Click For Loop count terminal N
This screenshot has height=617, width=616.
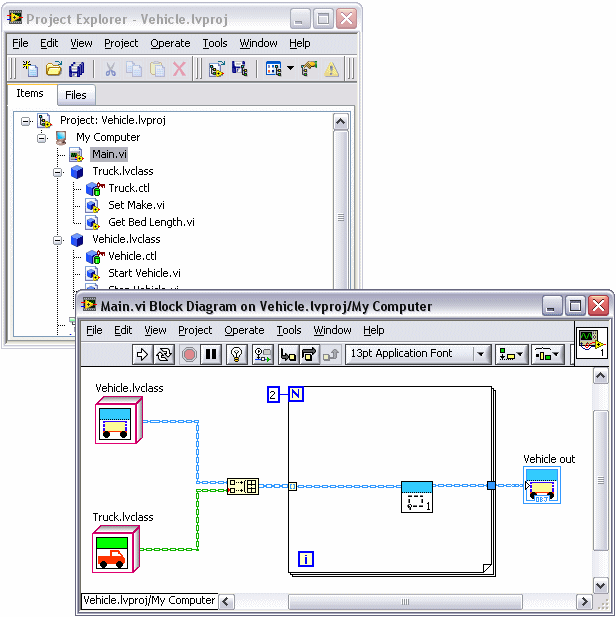(x=296, y=394)
